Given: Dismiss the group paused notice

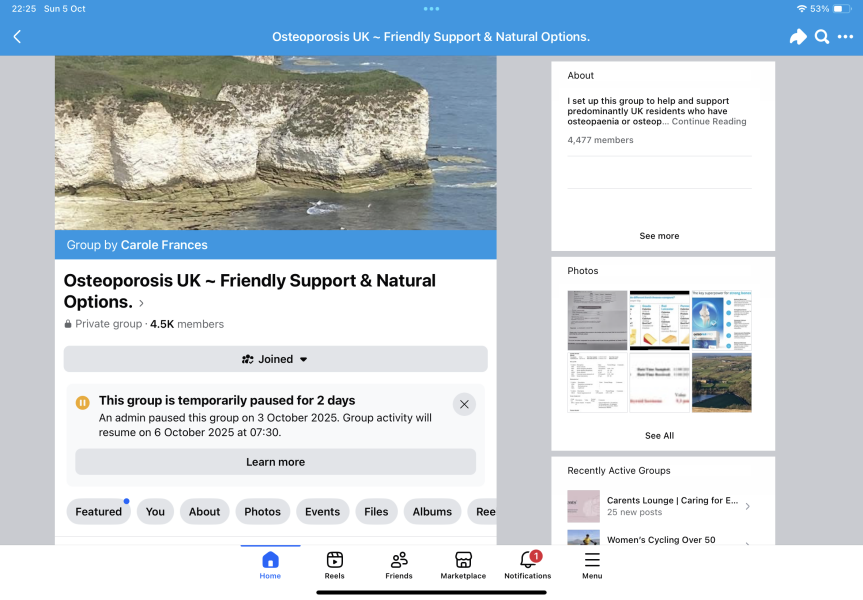Looking at the screenshot, I should 464,404.
